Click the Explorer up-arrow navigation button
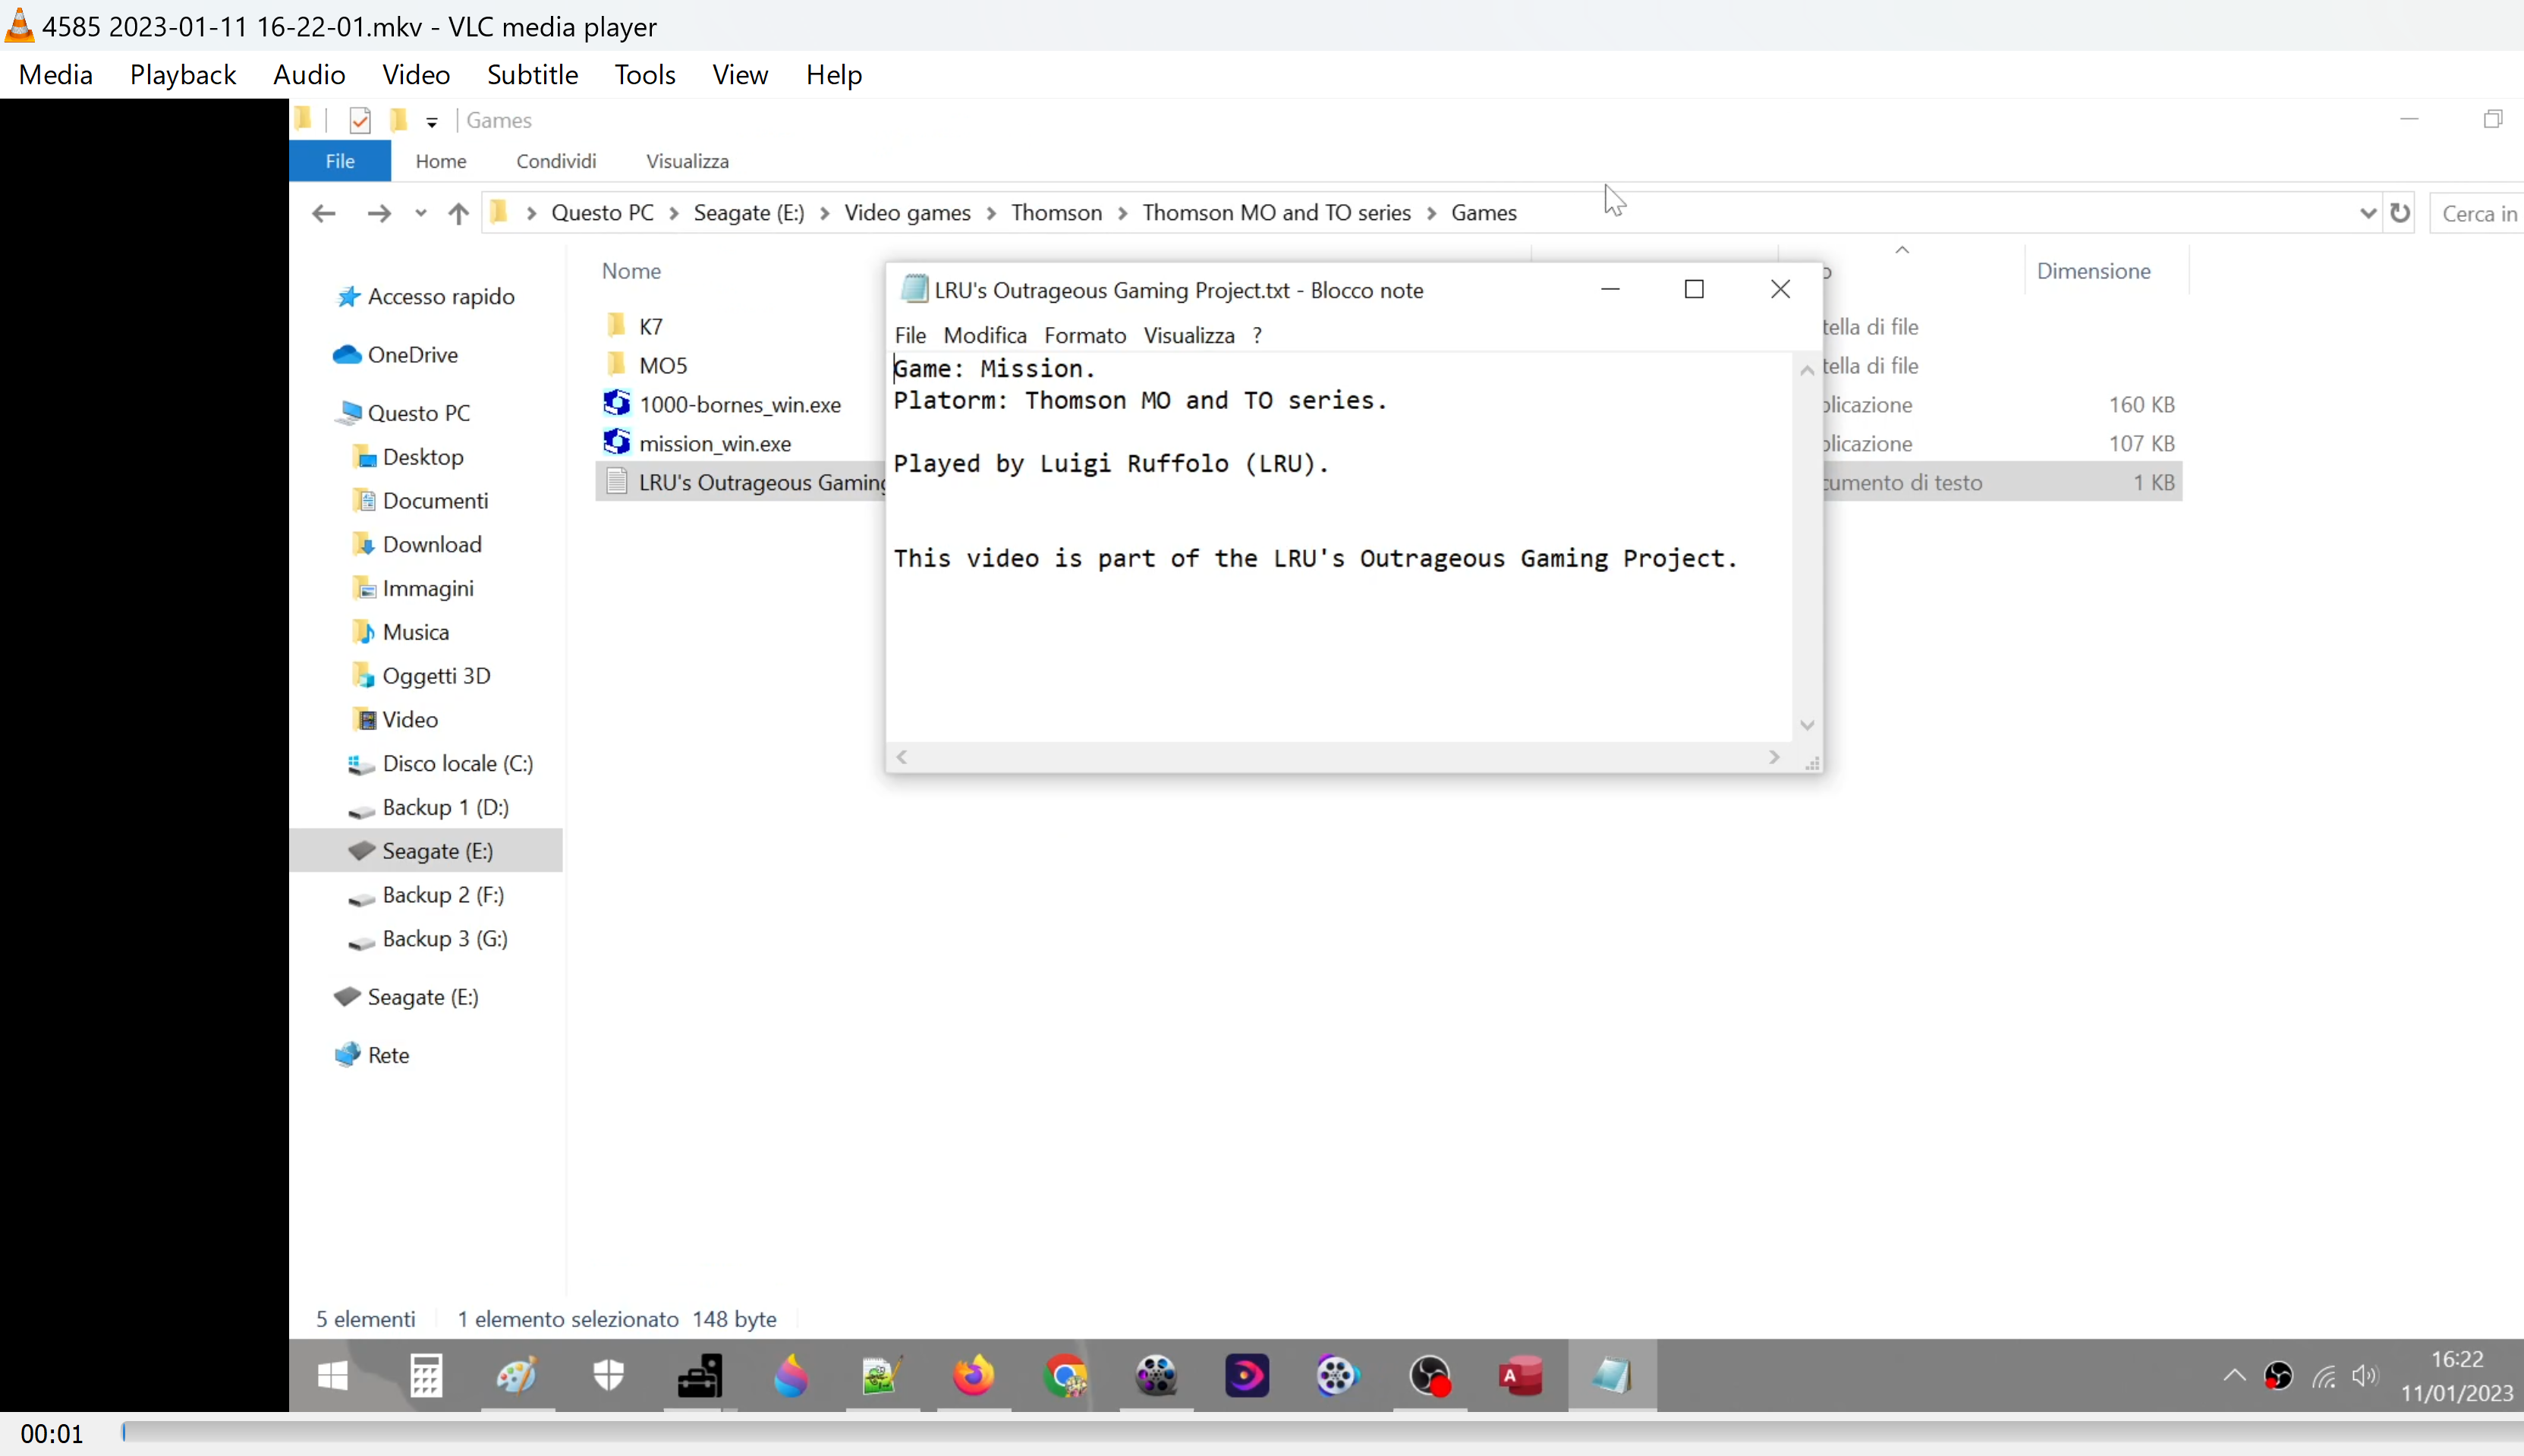2524x1456 pixels. pyautogui.click(x=458, y=213)
